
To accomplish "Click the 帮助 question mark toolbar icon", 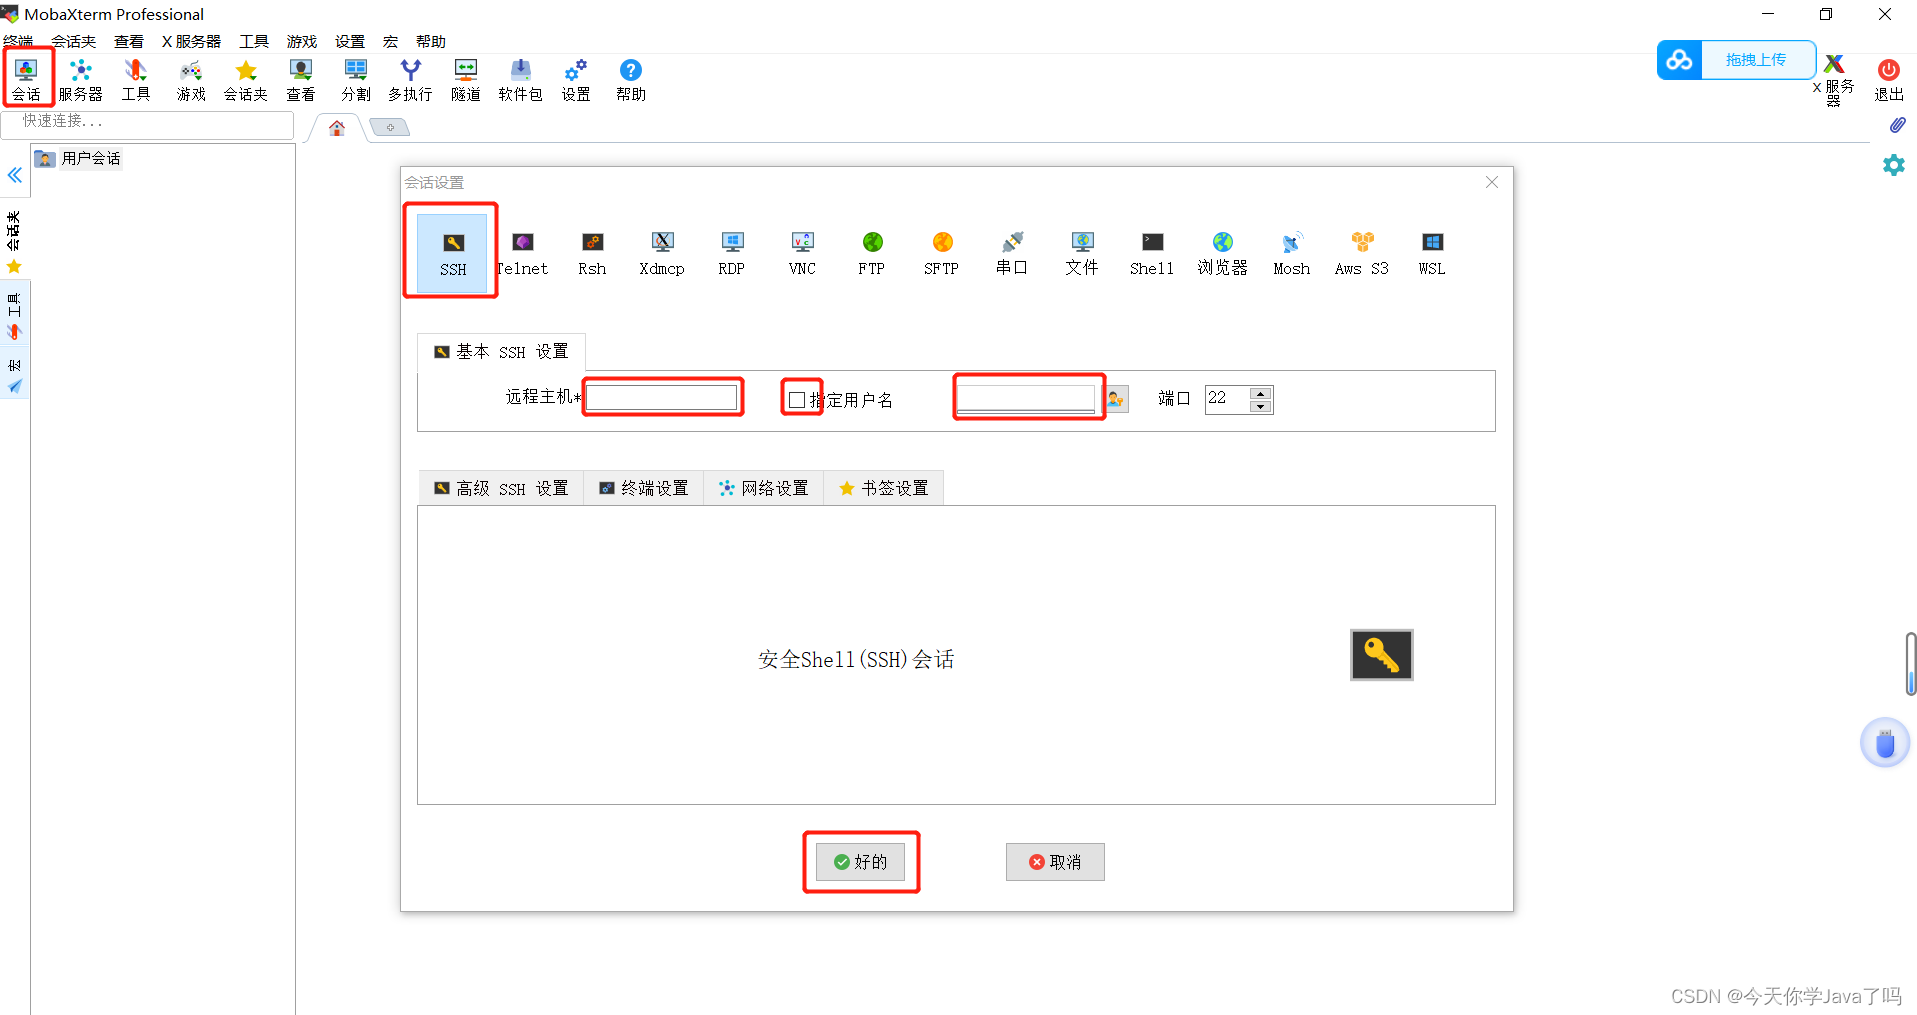I will click(631, 78).
